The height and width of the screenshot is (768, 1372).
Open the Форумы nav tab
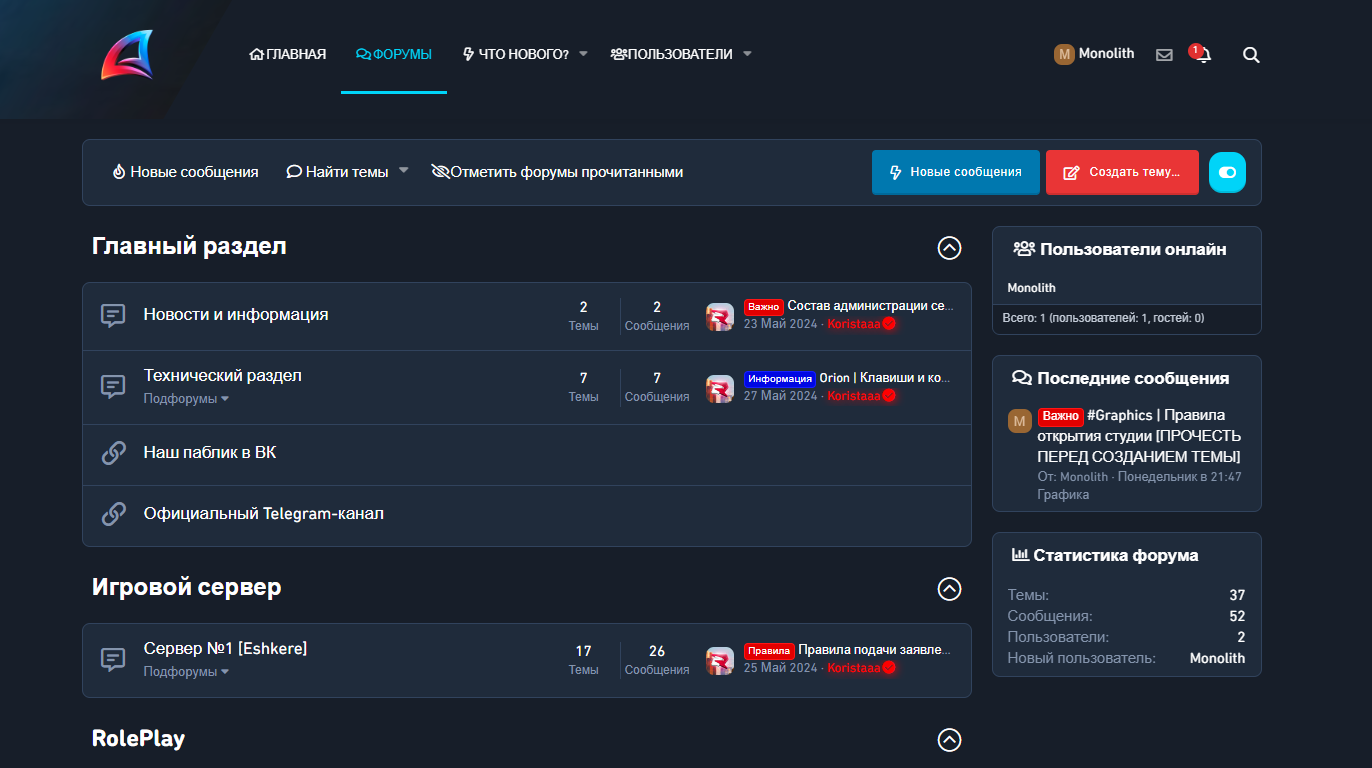click(x=394, y=54)
